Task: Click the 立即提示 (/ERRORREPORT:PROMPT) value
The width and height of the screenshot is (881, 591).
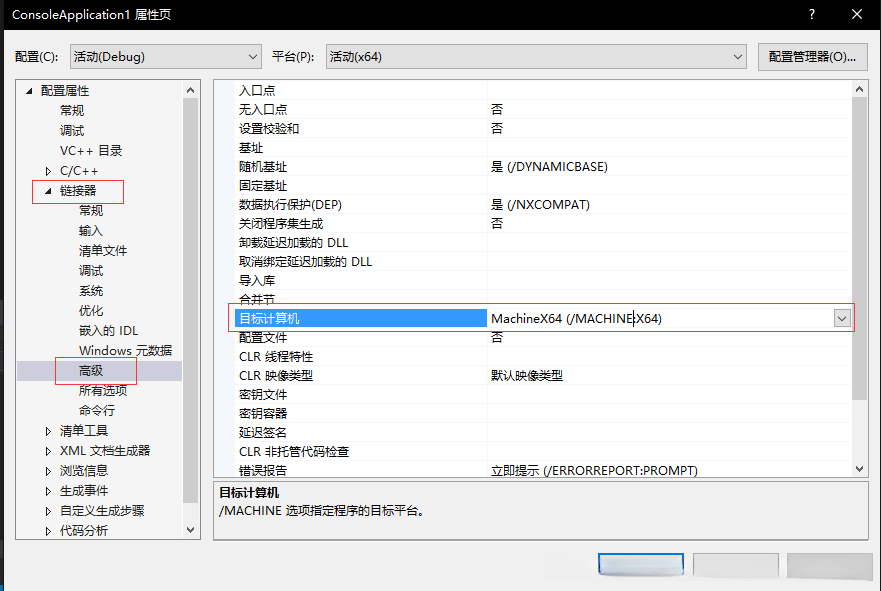Action: coord(594,471)
